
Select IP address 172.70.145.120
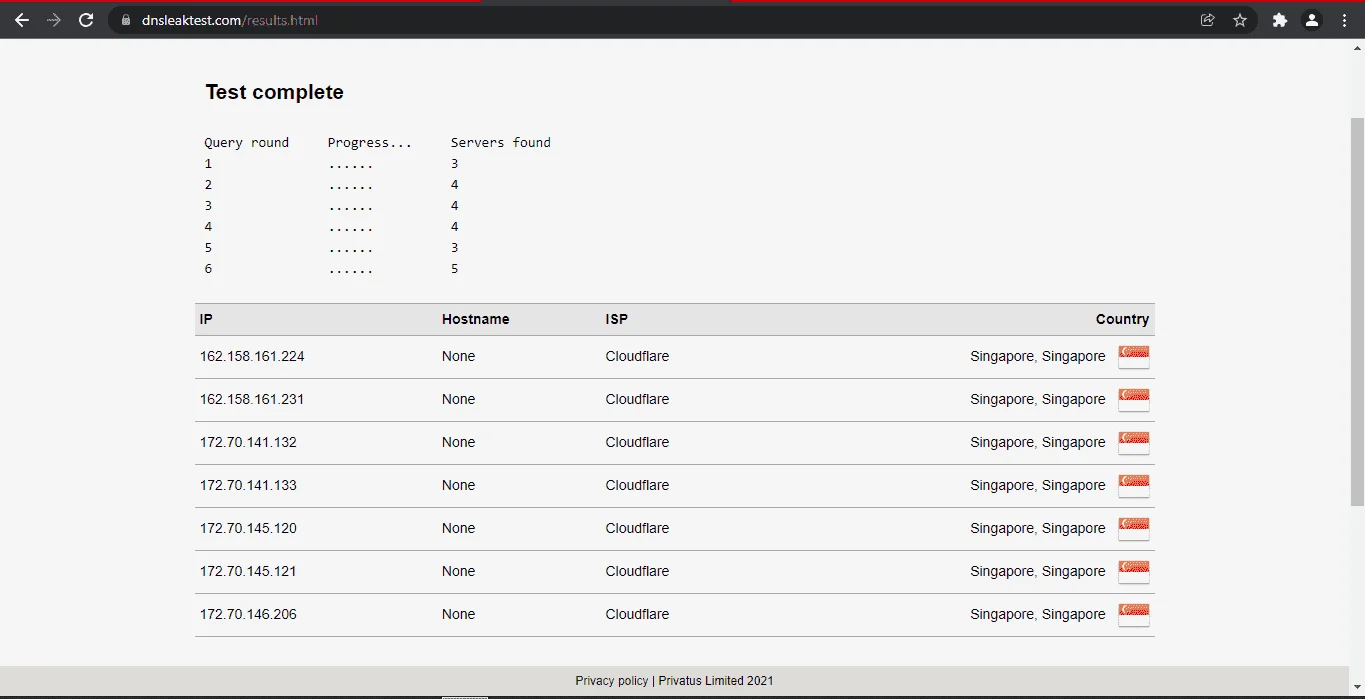(248, 529)
